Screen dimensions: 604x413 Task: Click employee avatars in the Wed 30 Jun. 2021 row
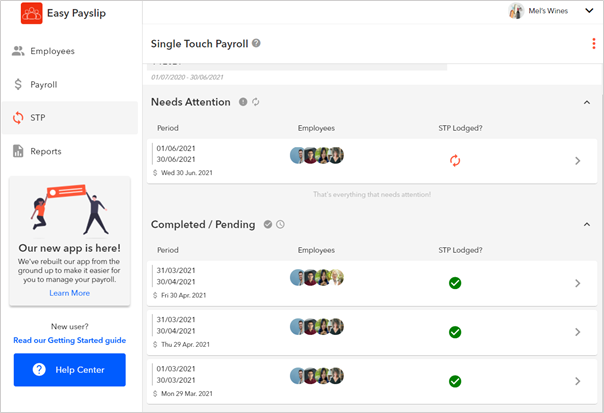tap(317, 156)
